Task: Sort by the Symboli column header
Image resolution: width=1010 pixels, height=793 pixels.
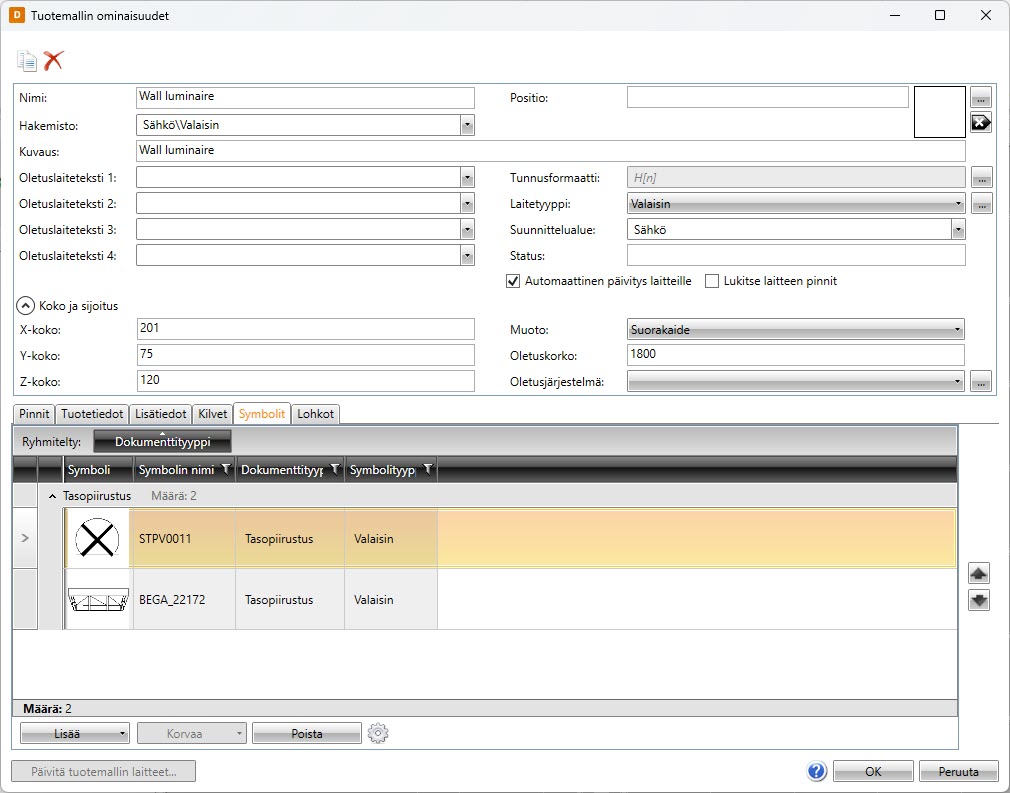Action: pos(98,470)
